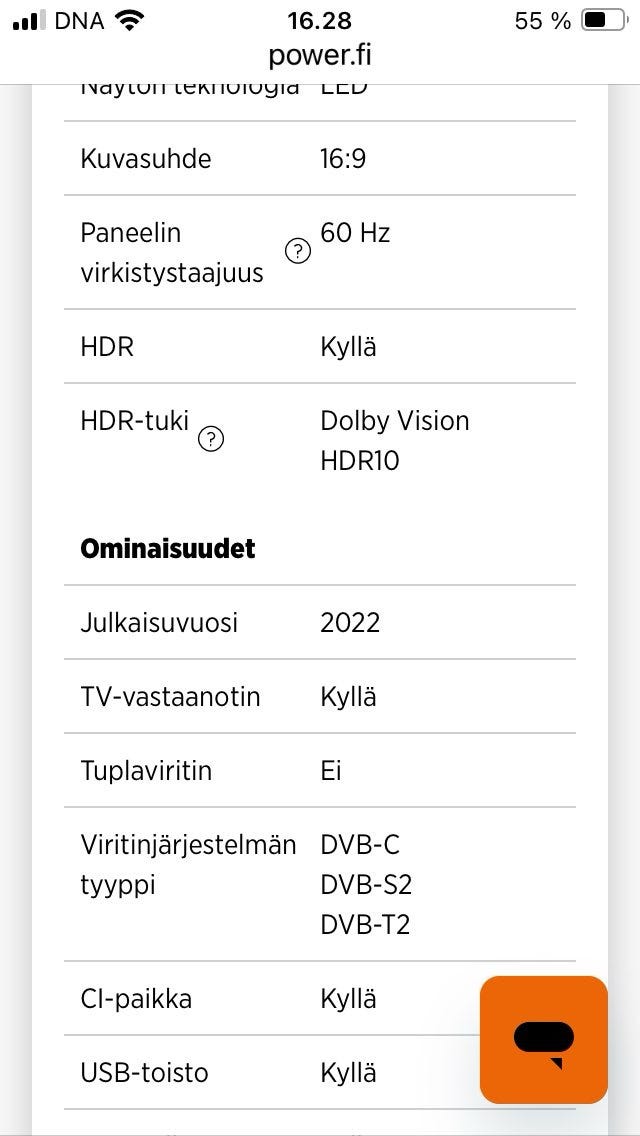640x1136 pixels.
Task: Select the 60 Hz refresh rate value
Action: pyautogui.click(x=355, y=233)
